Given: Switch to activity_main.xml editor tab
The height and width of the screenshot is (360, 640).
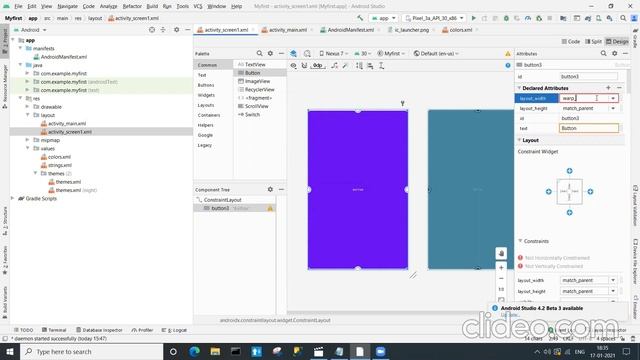Looking at the screenshot, I should click(x=287, y=30).
